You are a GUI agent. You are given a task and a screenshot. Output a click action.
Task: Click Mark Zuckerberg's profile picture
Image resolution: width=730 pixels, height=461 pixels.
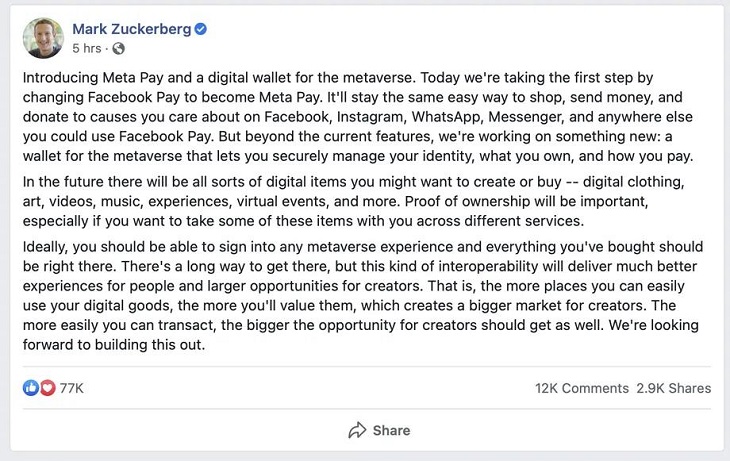[42, 38]
